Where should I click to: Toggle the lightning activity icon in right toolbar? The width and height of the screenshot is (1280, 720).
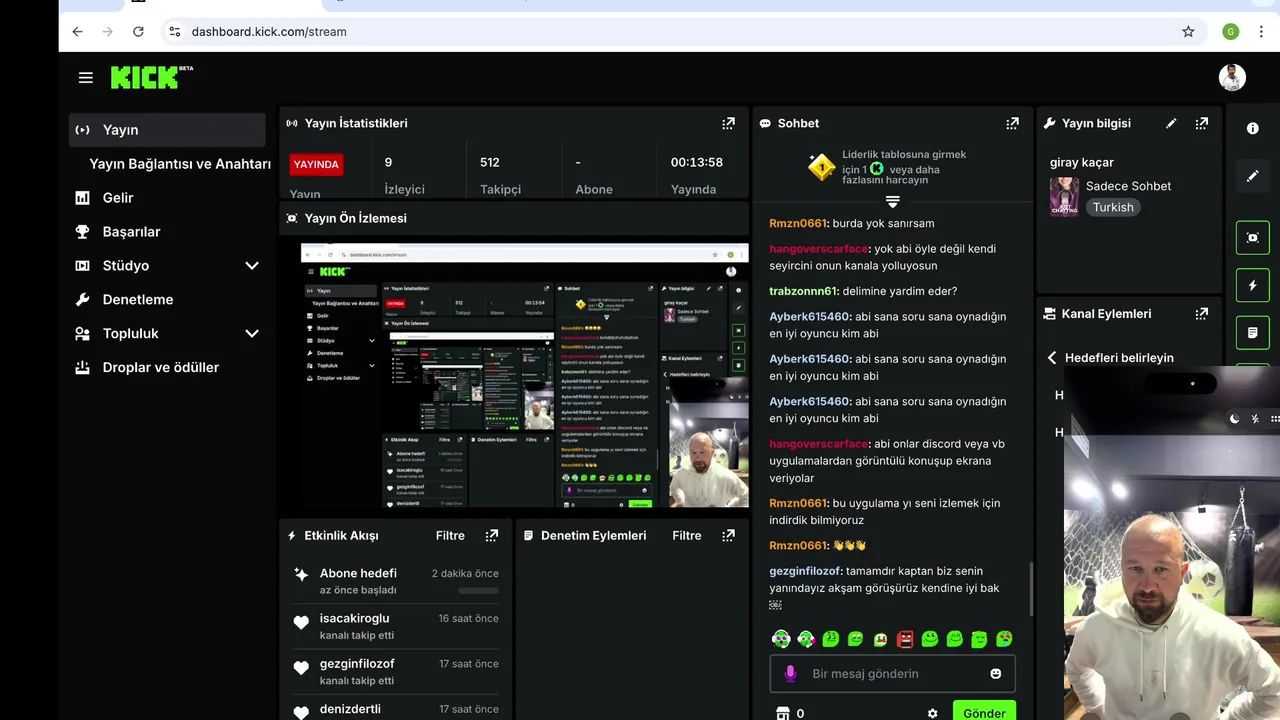tap(1253, 285)
